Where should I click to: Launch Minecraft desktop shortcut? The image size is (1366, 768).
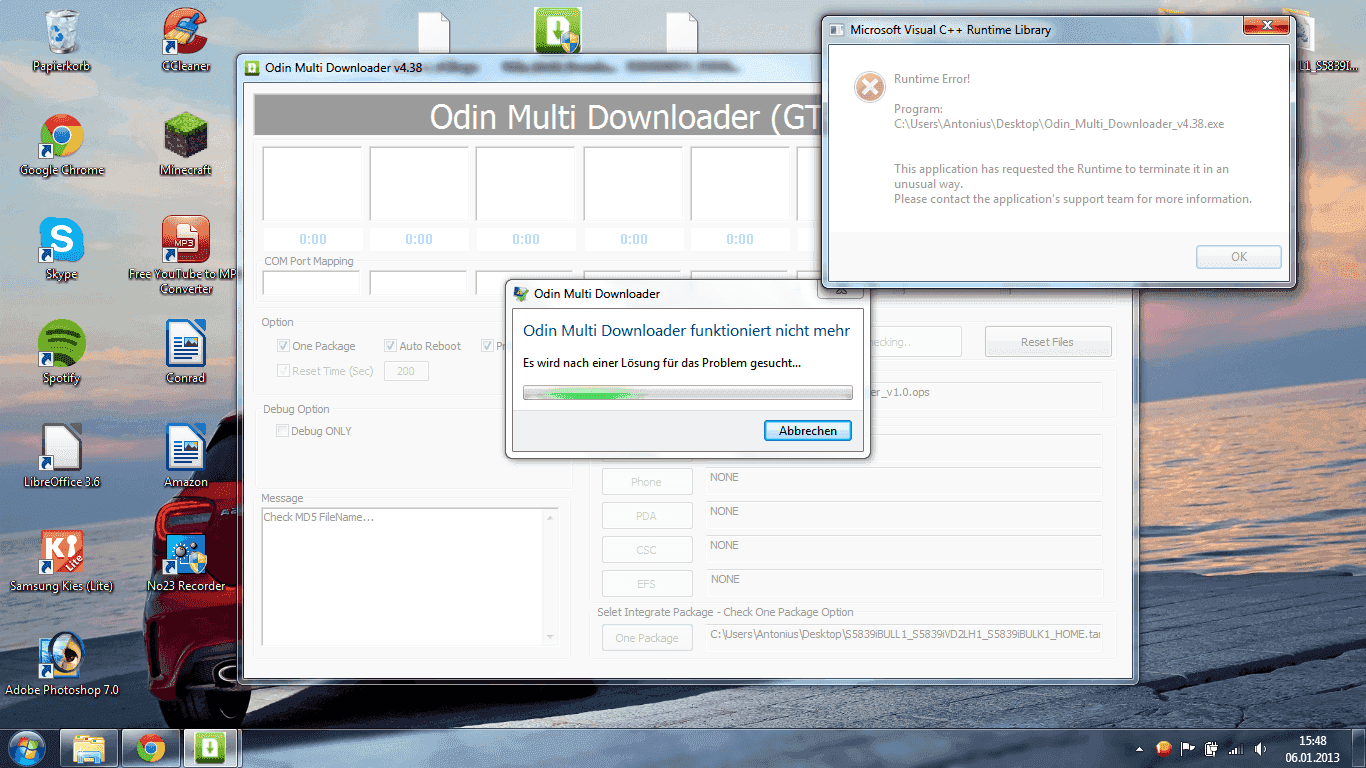coord(186,145)
